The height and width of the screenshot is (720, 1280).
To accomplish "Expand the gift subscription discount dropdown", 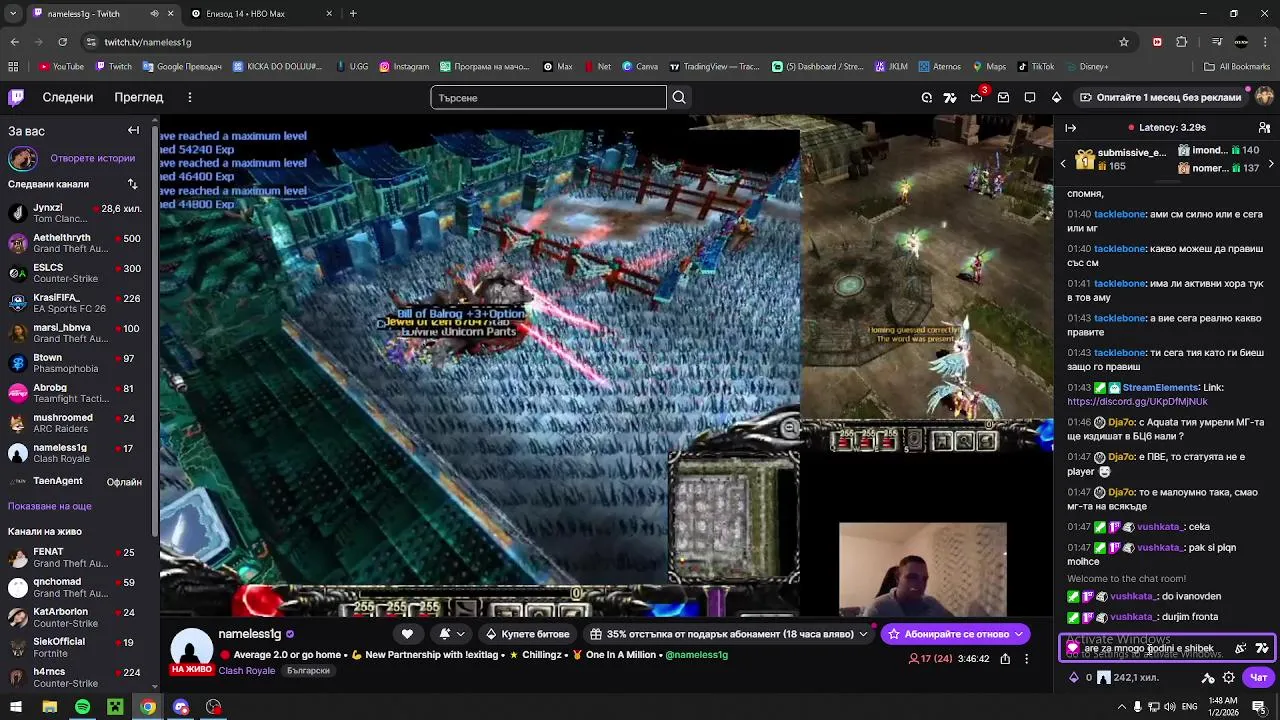I will pyautogui.click(x=863, y=634).
